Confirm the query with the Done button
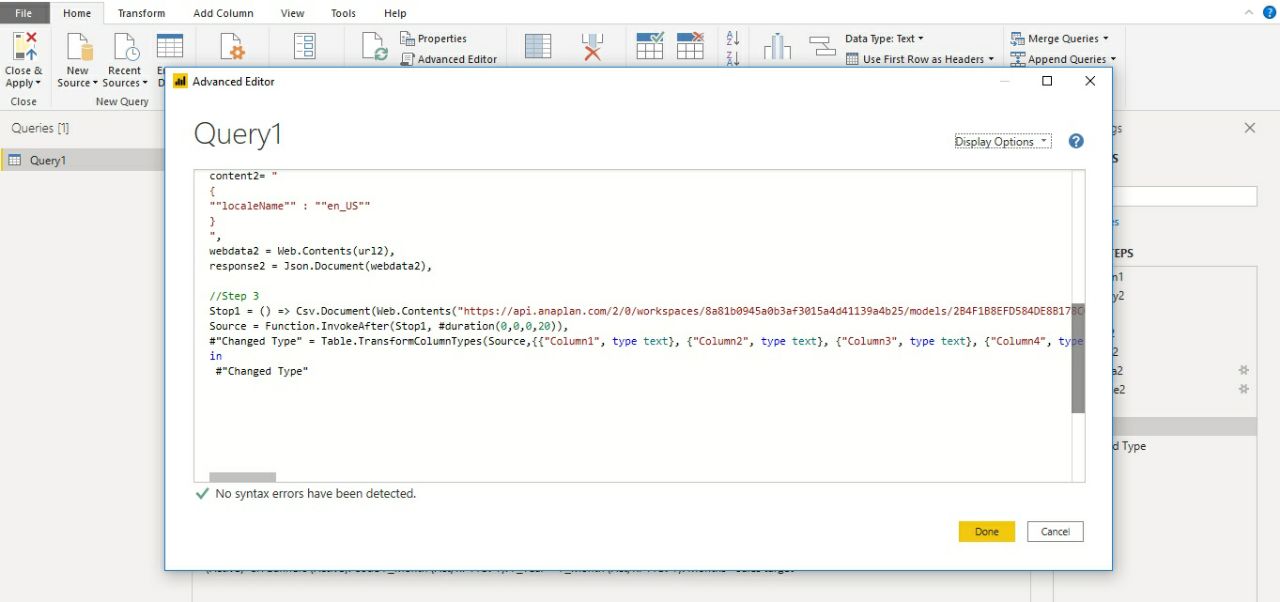Viewport: 1280px width, 602px height. tap(986, 532)
